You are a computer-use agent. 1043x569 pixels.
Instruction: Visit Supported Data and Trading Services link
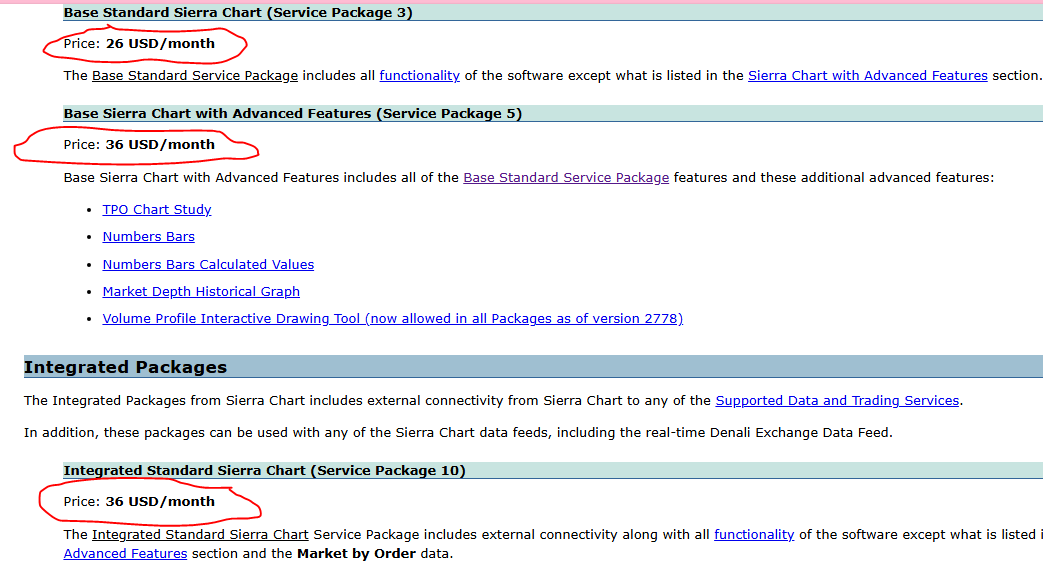tap(837, 401)
